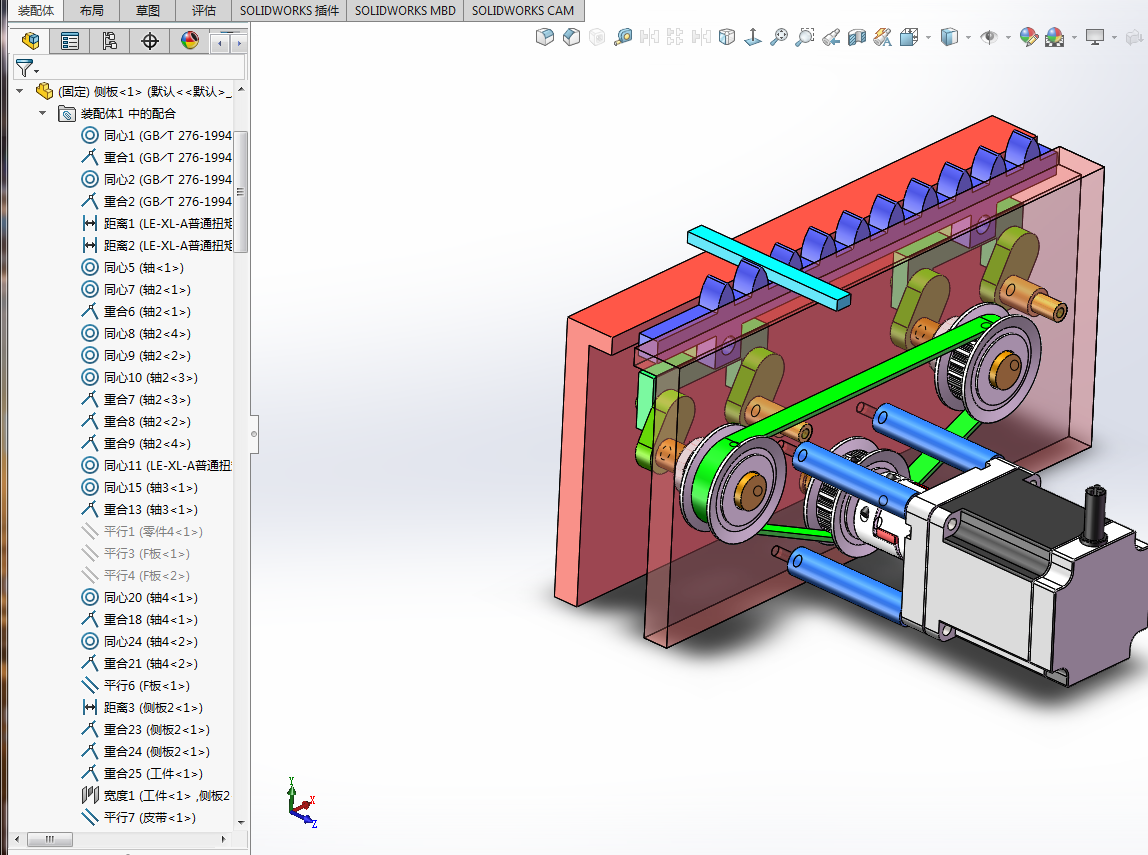
Task: Click the Edit Appearance color ball icon
Action: [1028, 37]
